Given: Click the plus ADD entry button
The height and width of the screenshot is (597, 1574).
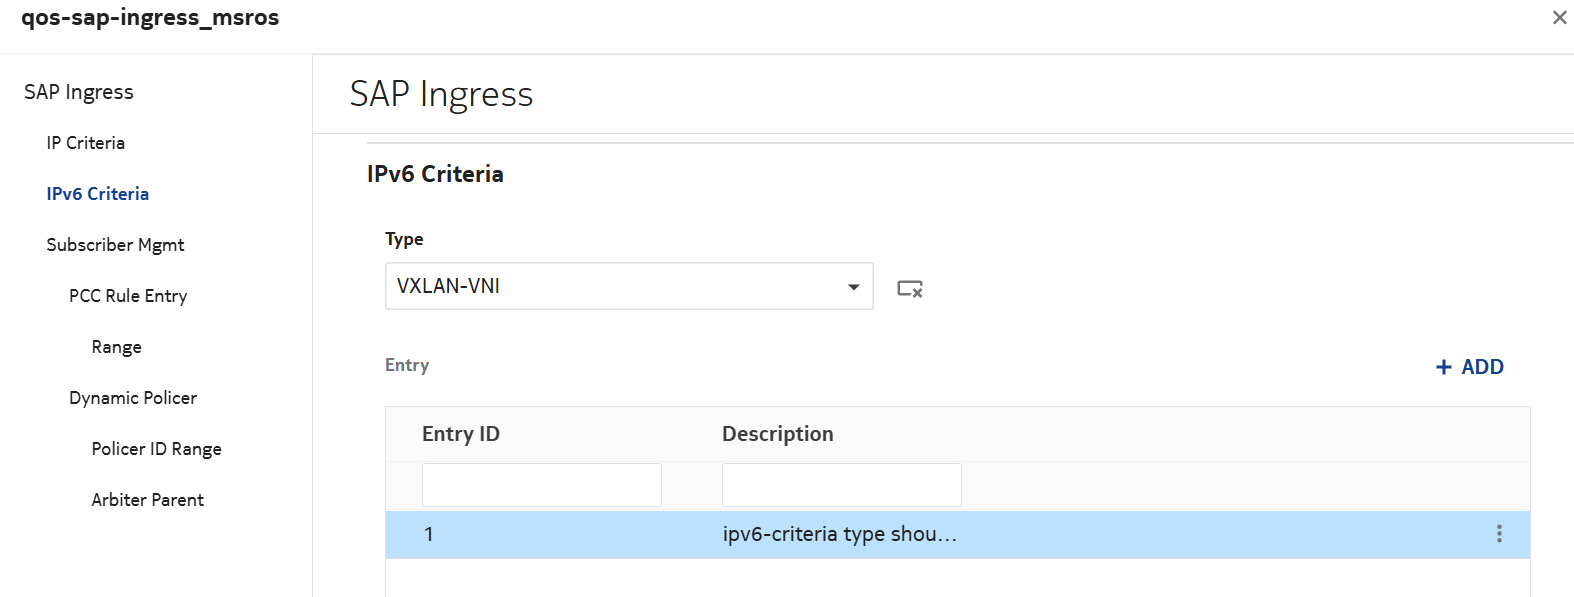Looking at the screenshot, I should coord(1469,367).
